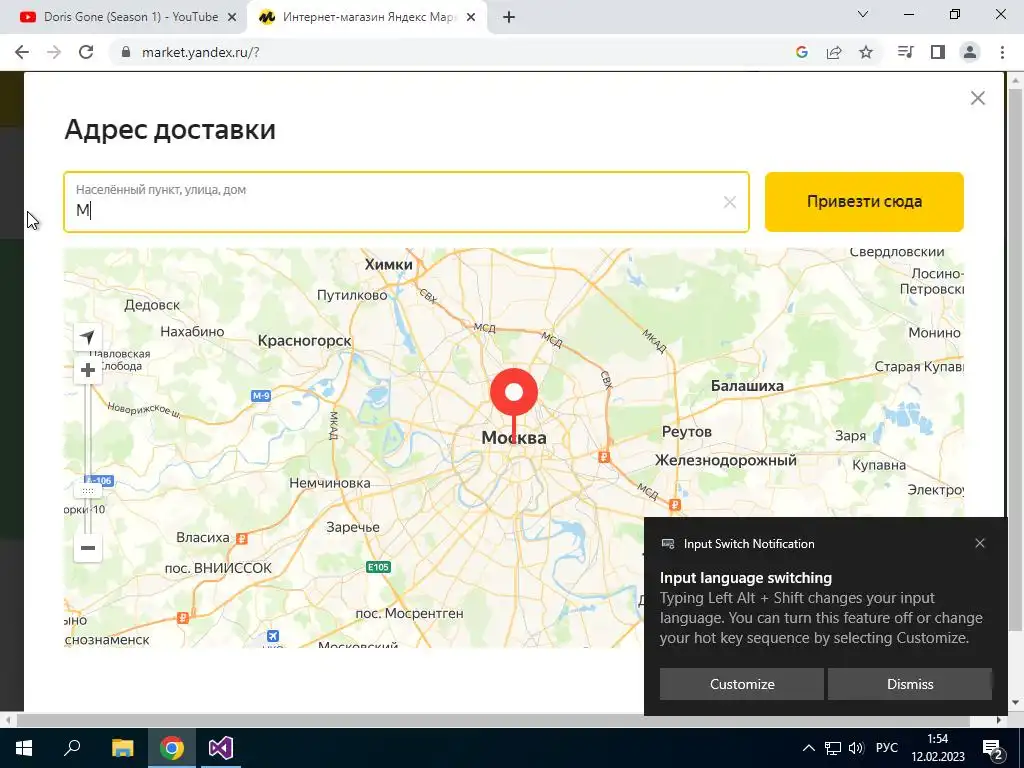This screenshot has width=1024, height=768.
Task: Open Chrome side panel icon
Action: 938,52
